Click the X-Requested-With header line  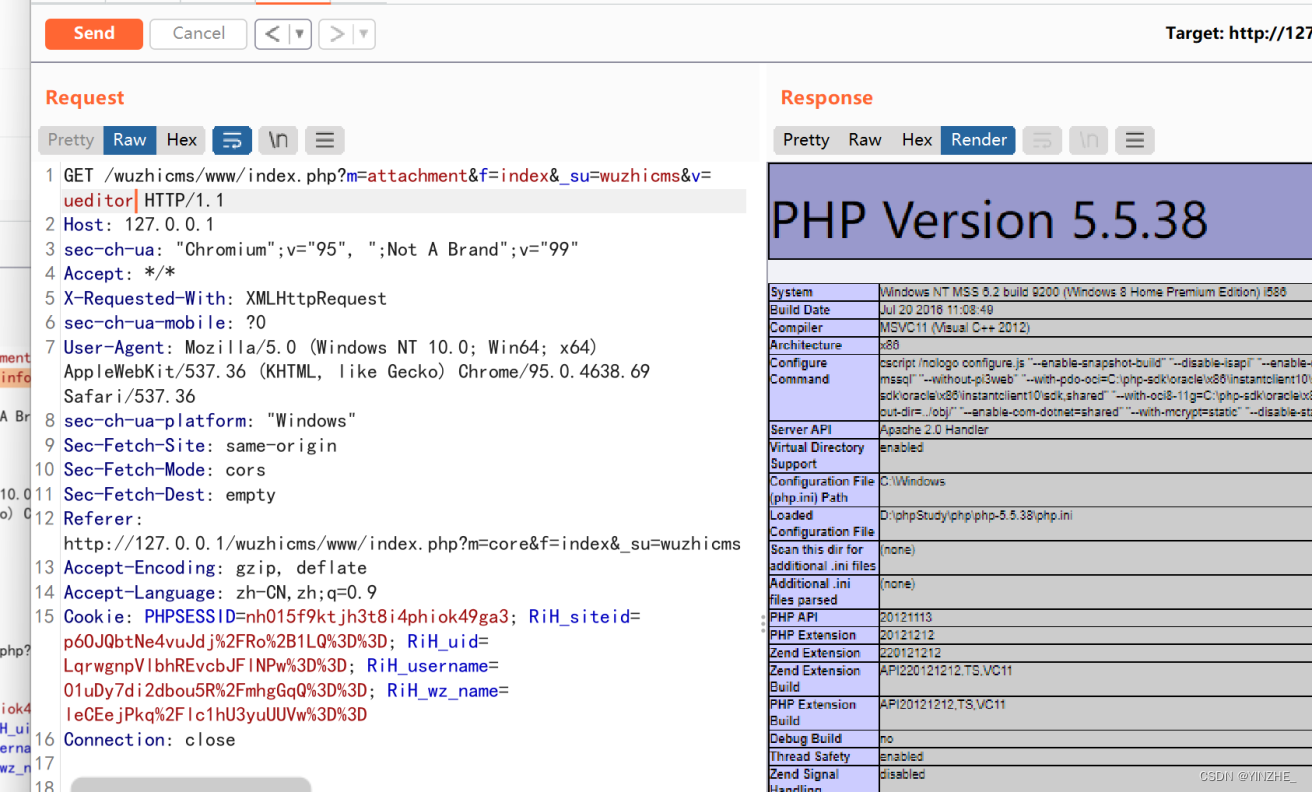[x=225, y=298]
